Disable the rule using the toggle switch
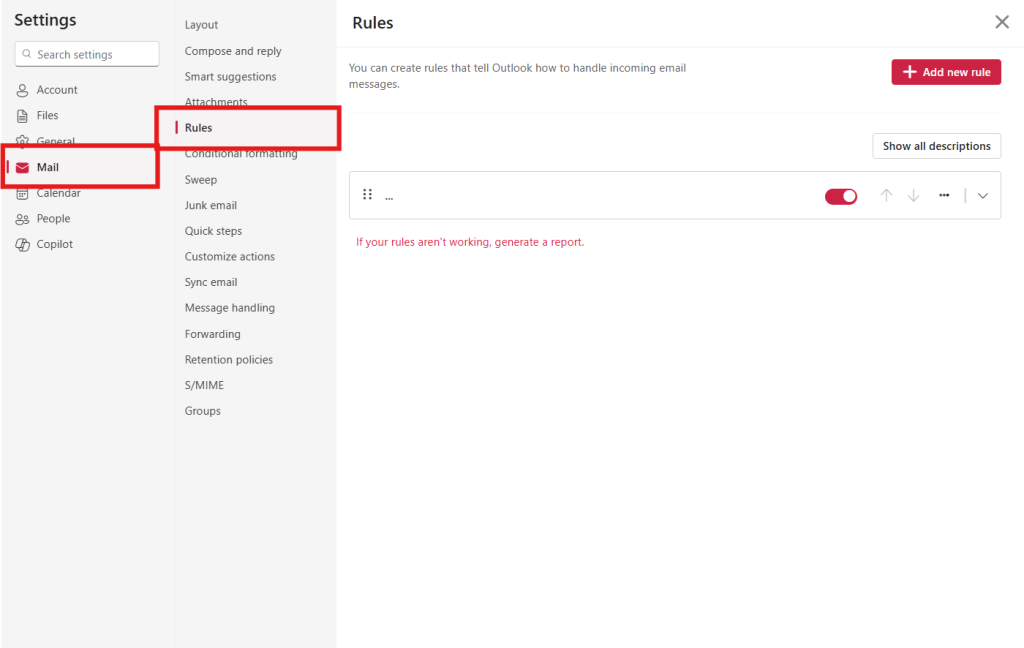Image resolution: width=1024 pixels, height=648 pixels. click(x=840, y=196)
